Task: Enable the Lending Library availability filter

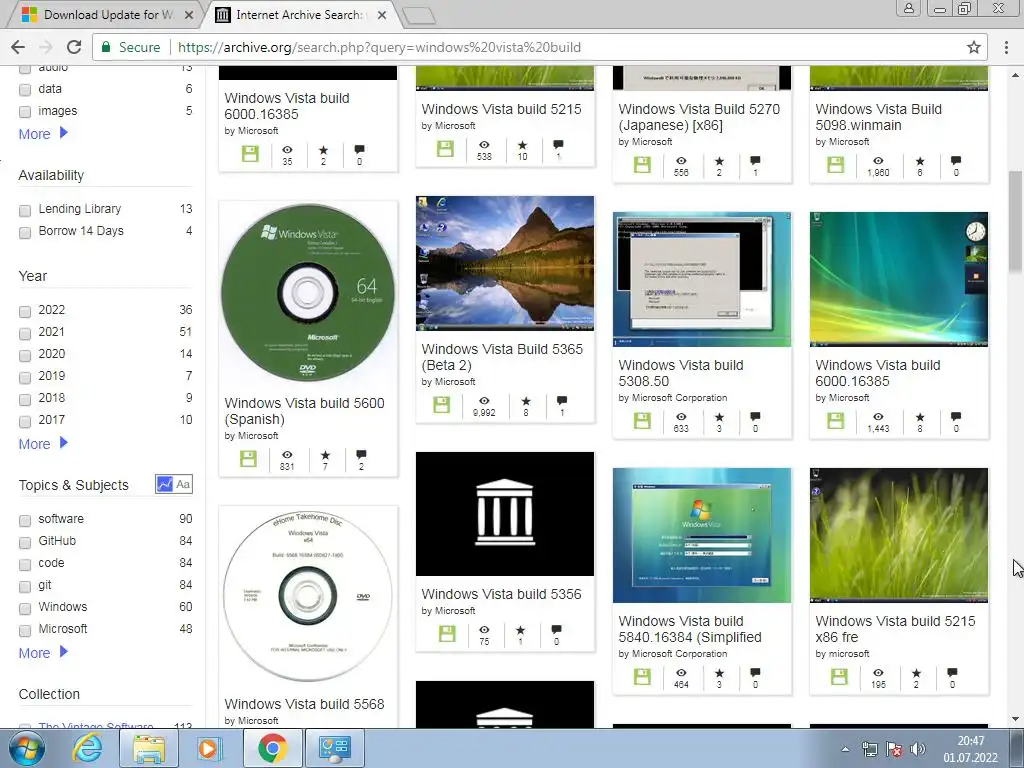Action: point(25,210)
